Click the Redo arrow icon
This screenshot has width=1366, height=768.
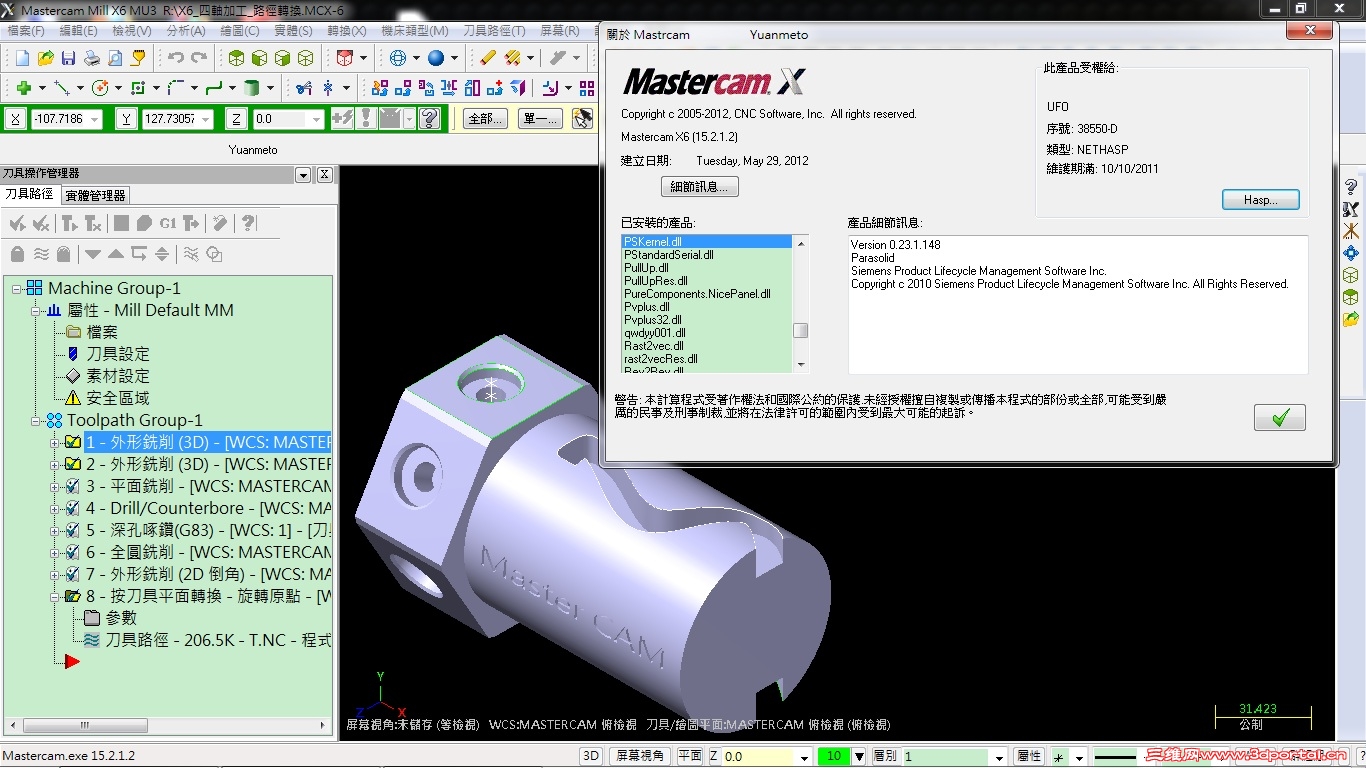[x=199, y=58]
